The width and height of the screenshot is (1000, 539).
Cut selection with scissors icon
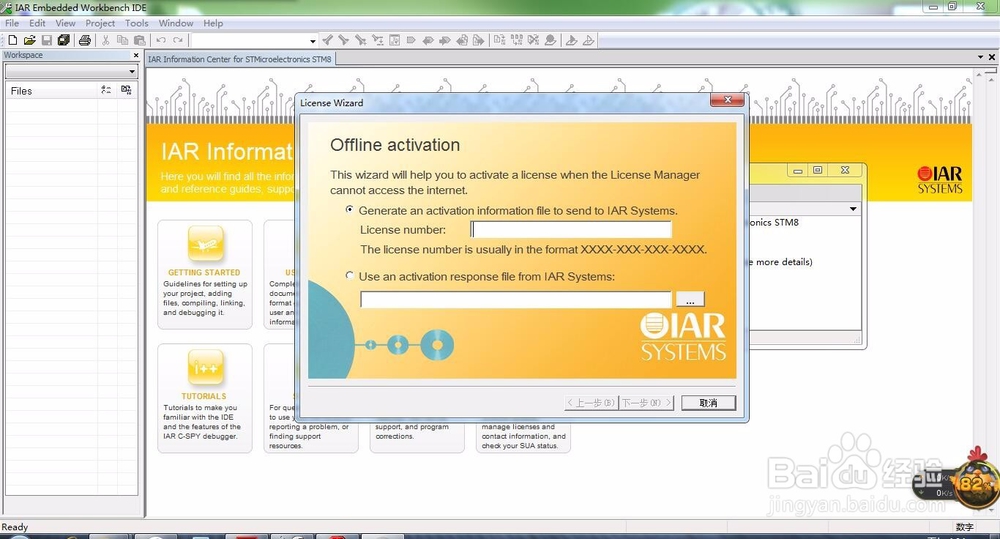(x=106, y=40)
